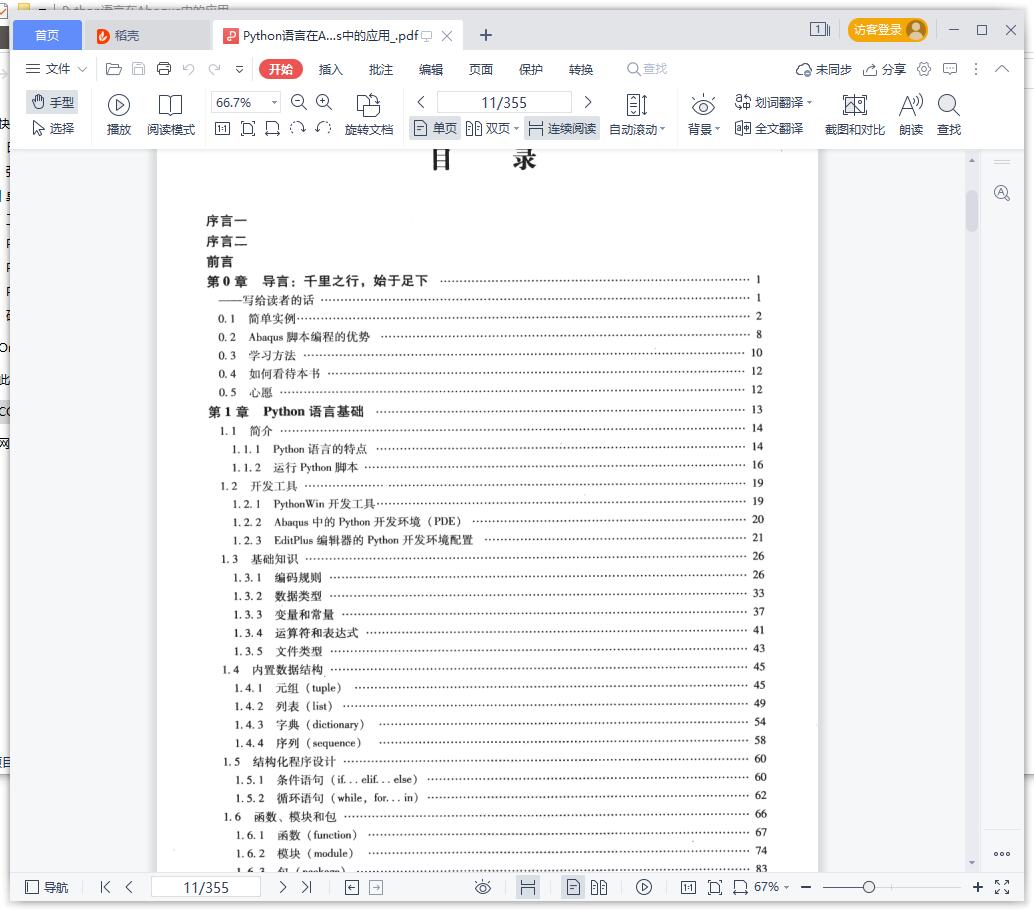Open the background (背景) dropdown
The width and height of the screenshot is (1034, 911).
point(703,129)
